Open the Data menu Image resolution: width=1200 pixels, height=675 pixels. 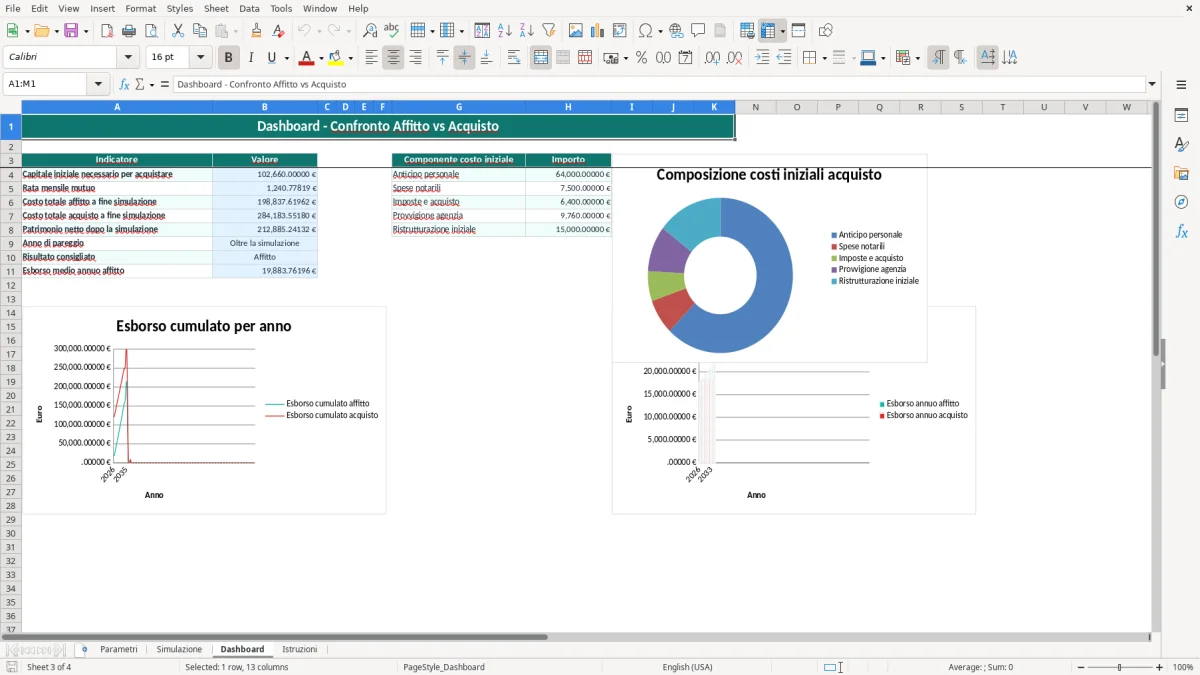[x=249, y=8]
